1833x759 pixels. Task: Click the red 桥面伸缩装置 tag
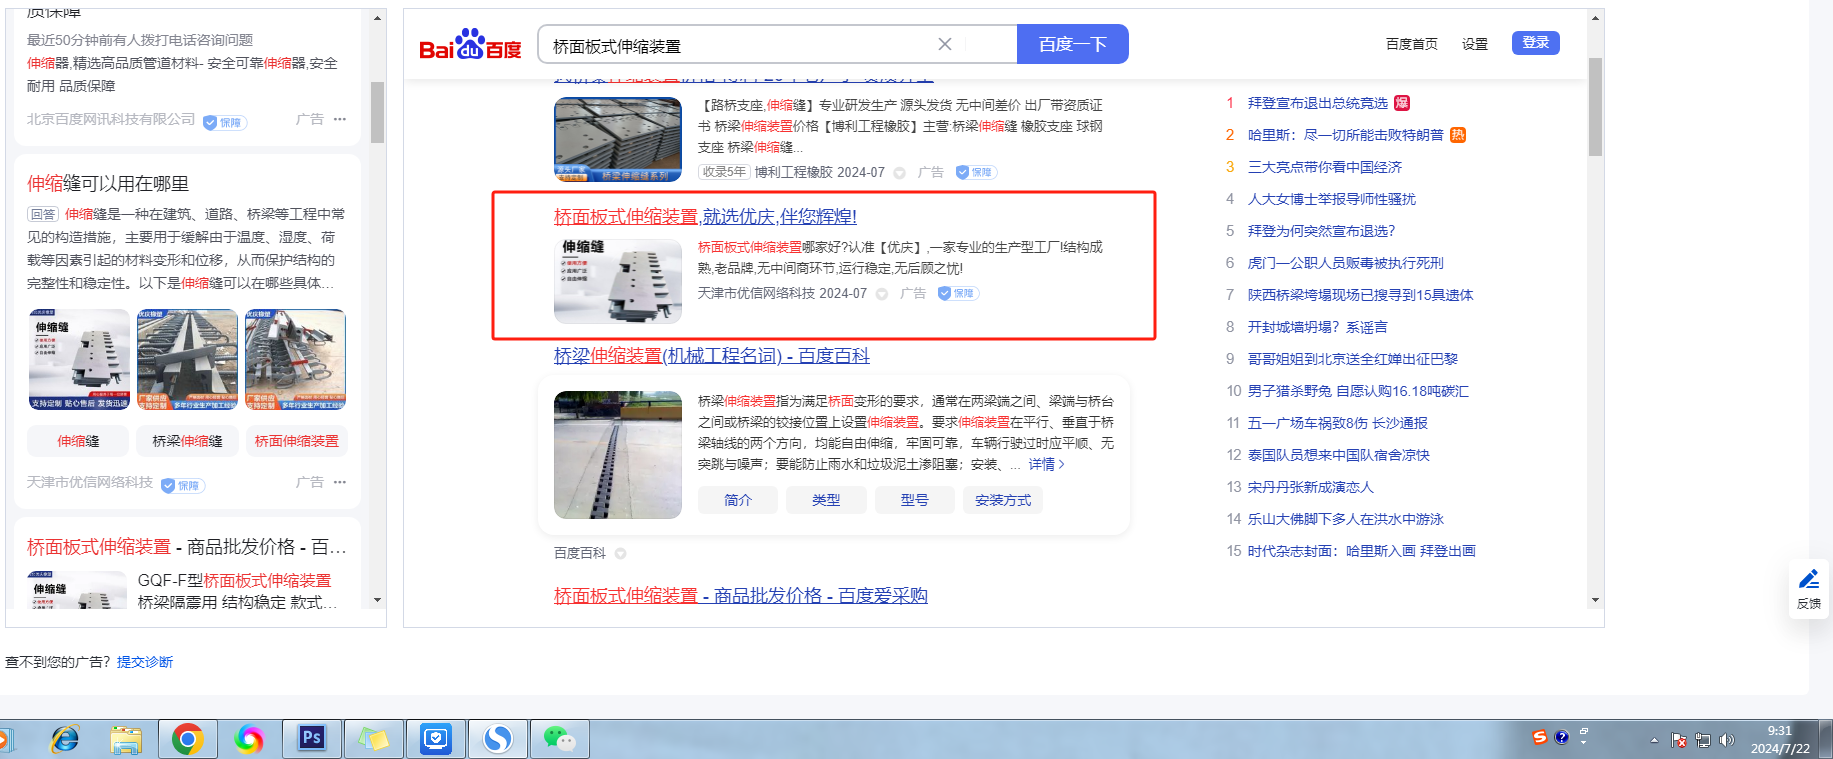pyautogui.click(x=296, y=441)
